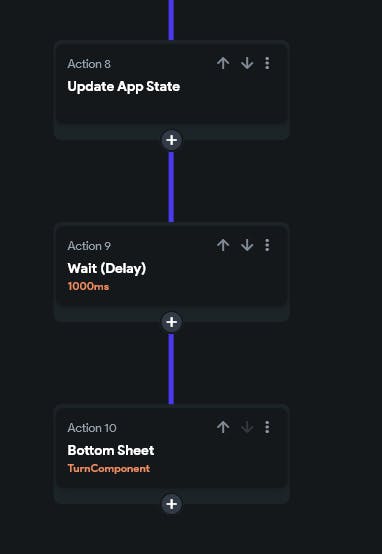
Task: Select the Bottom Sheet action card
Action: click(172, 447)
